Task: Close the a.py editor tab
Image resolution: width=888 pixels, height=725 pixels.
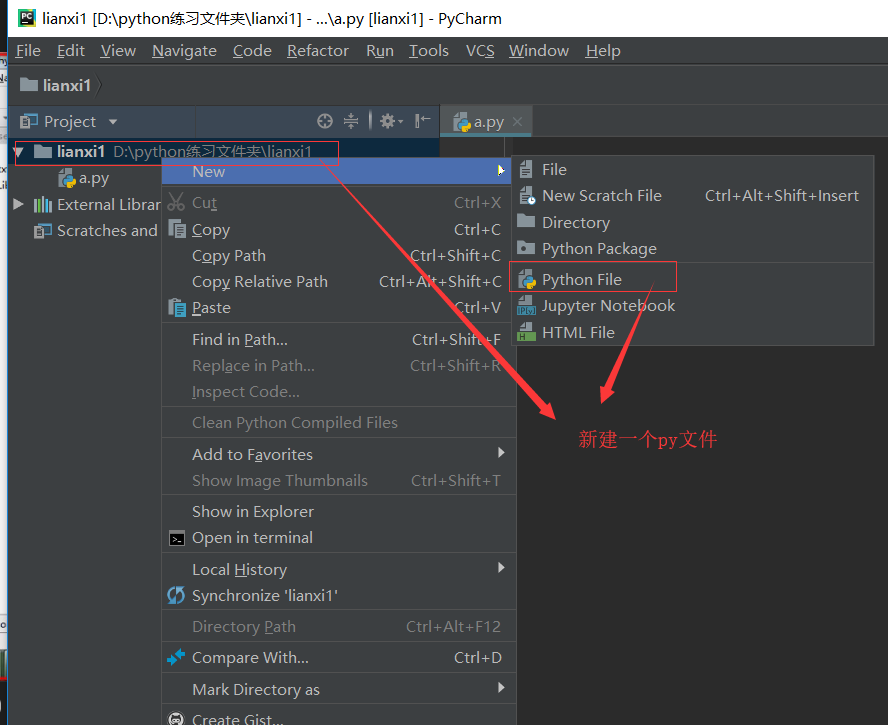Action: pos(517,122)
